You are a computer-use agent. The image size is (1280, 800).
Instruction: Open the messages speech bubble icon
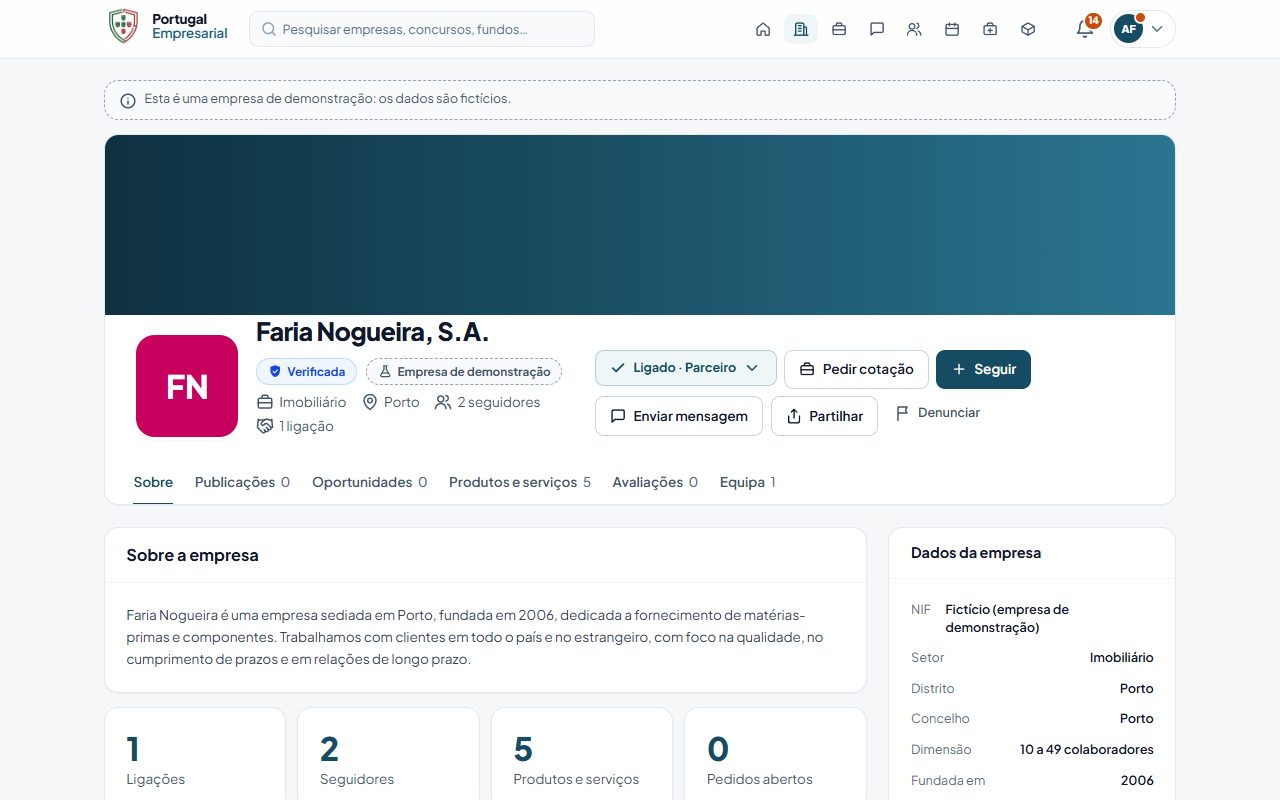coord(877,29)
